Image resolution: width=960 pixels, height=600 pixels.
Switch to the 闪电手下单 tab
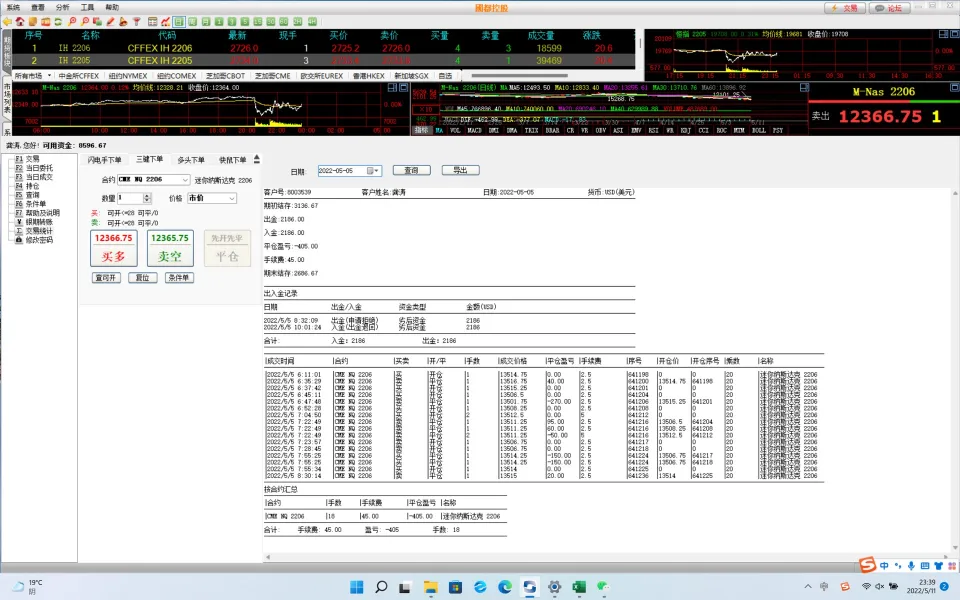105,159
